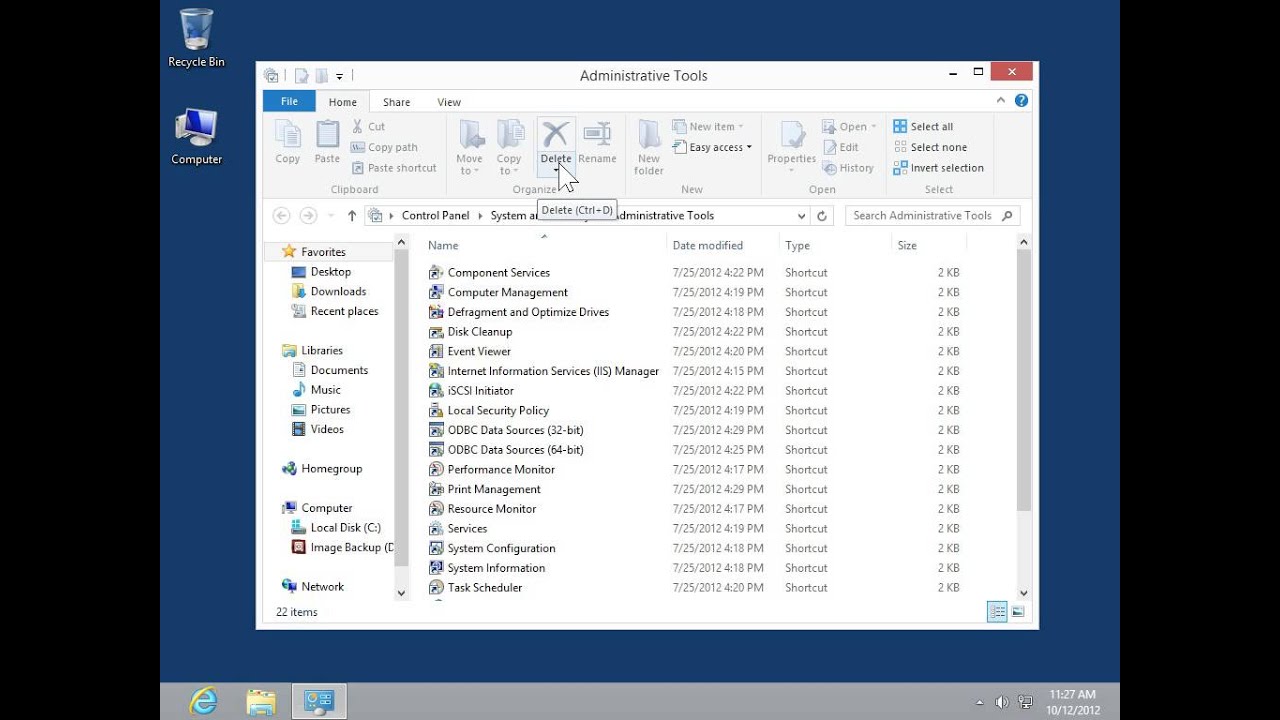
Task: Sort by the Type column header
Action: 797,245
